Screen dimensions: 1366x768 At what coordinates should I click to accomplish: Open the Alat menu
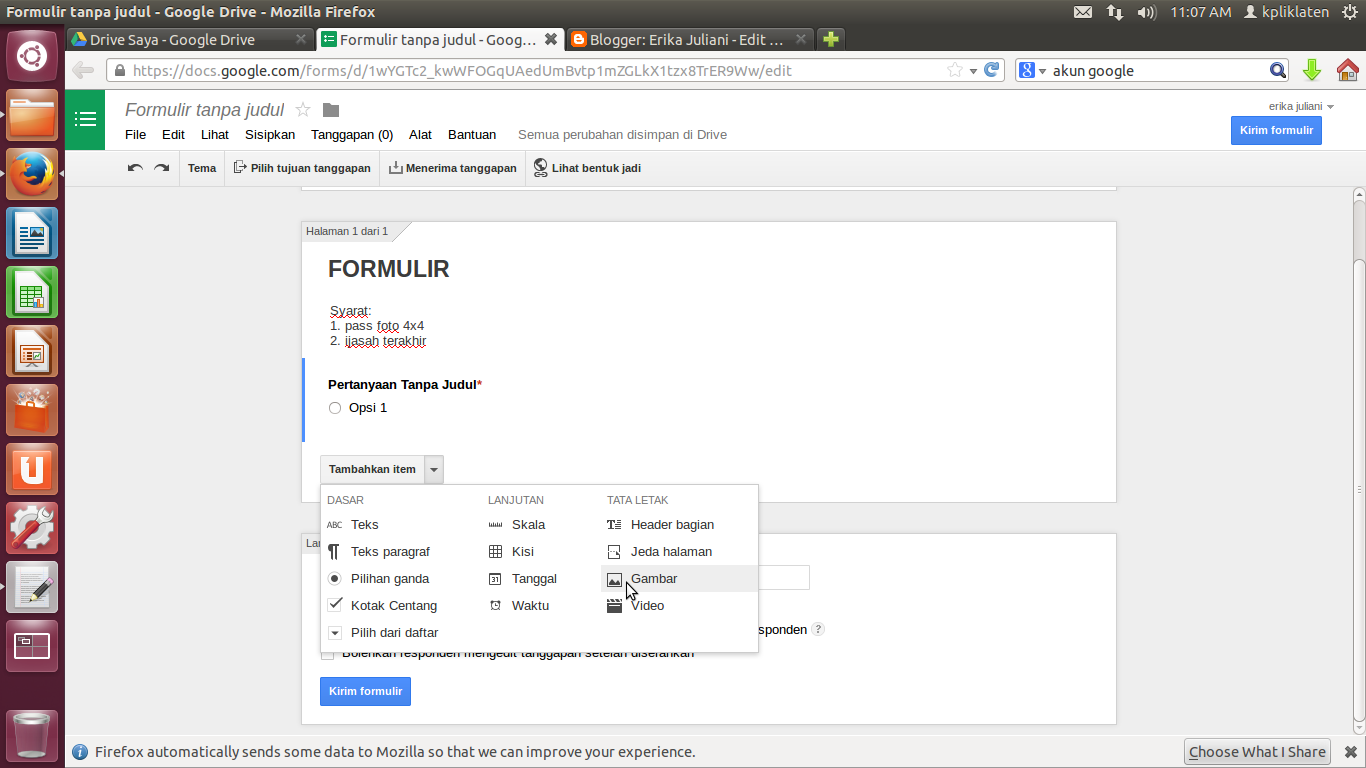point(420,134)
